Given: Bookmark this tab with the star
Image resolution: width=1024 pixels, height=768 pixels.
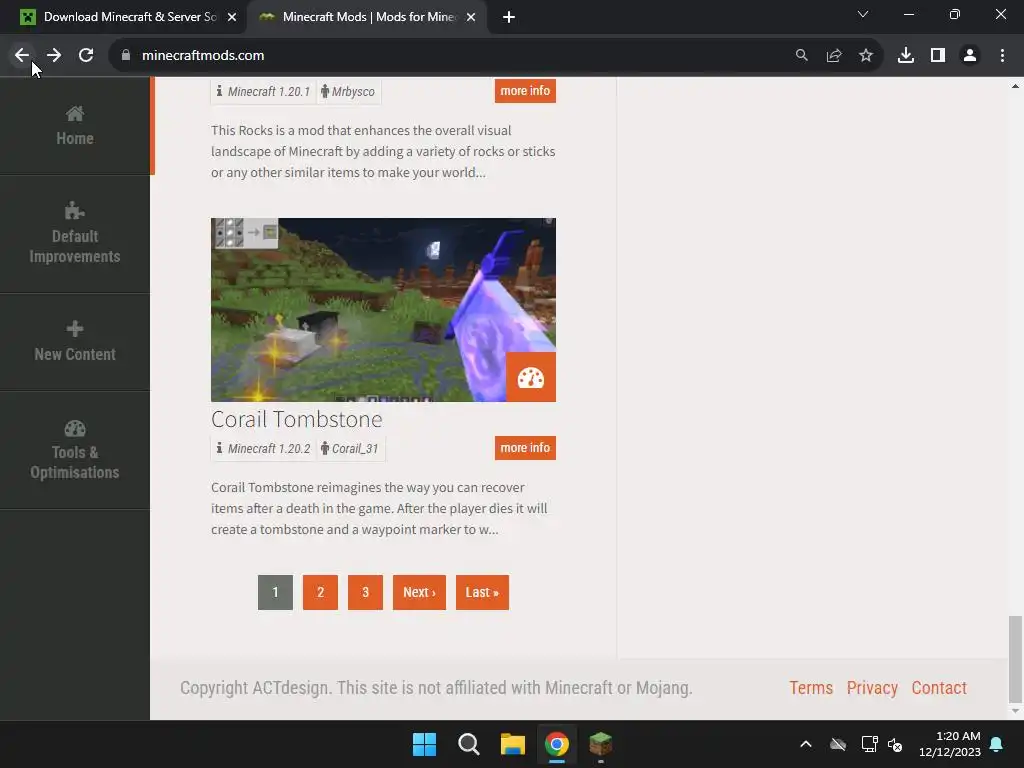Looking at the screenshot, I should 866,56.
